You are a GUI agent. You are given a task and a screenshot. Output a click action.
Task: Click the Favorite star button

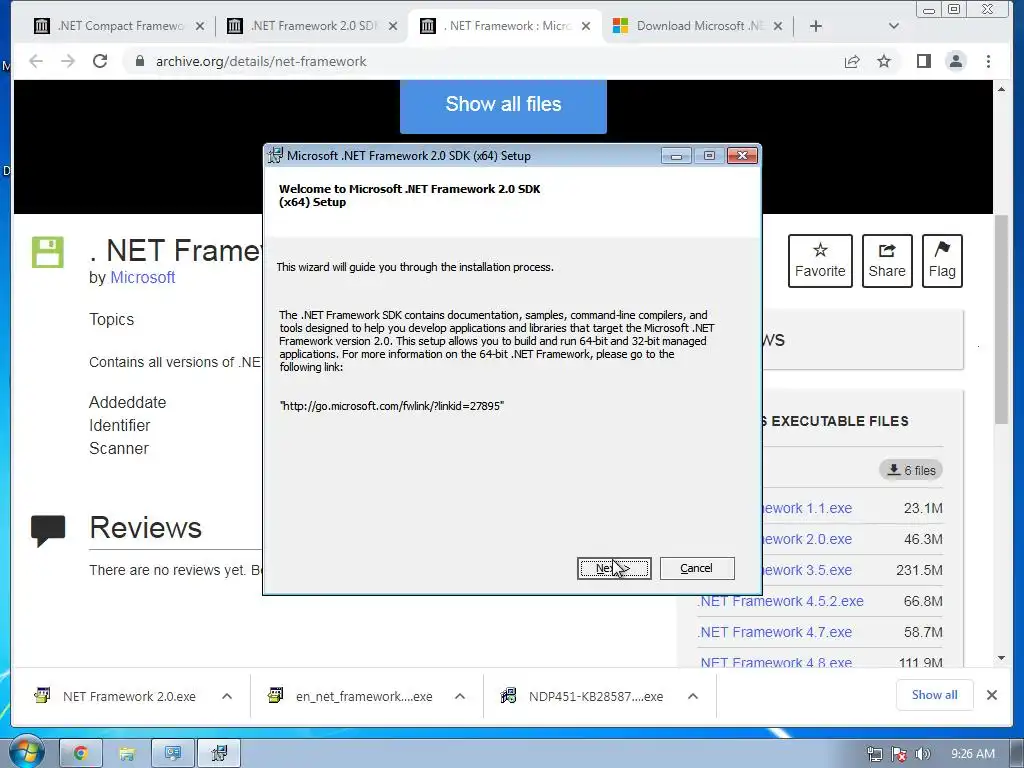pyautogui.click(x=820, y=261)
